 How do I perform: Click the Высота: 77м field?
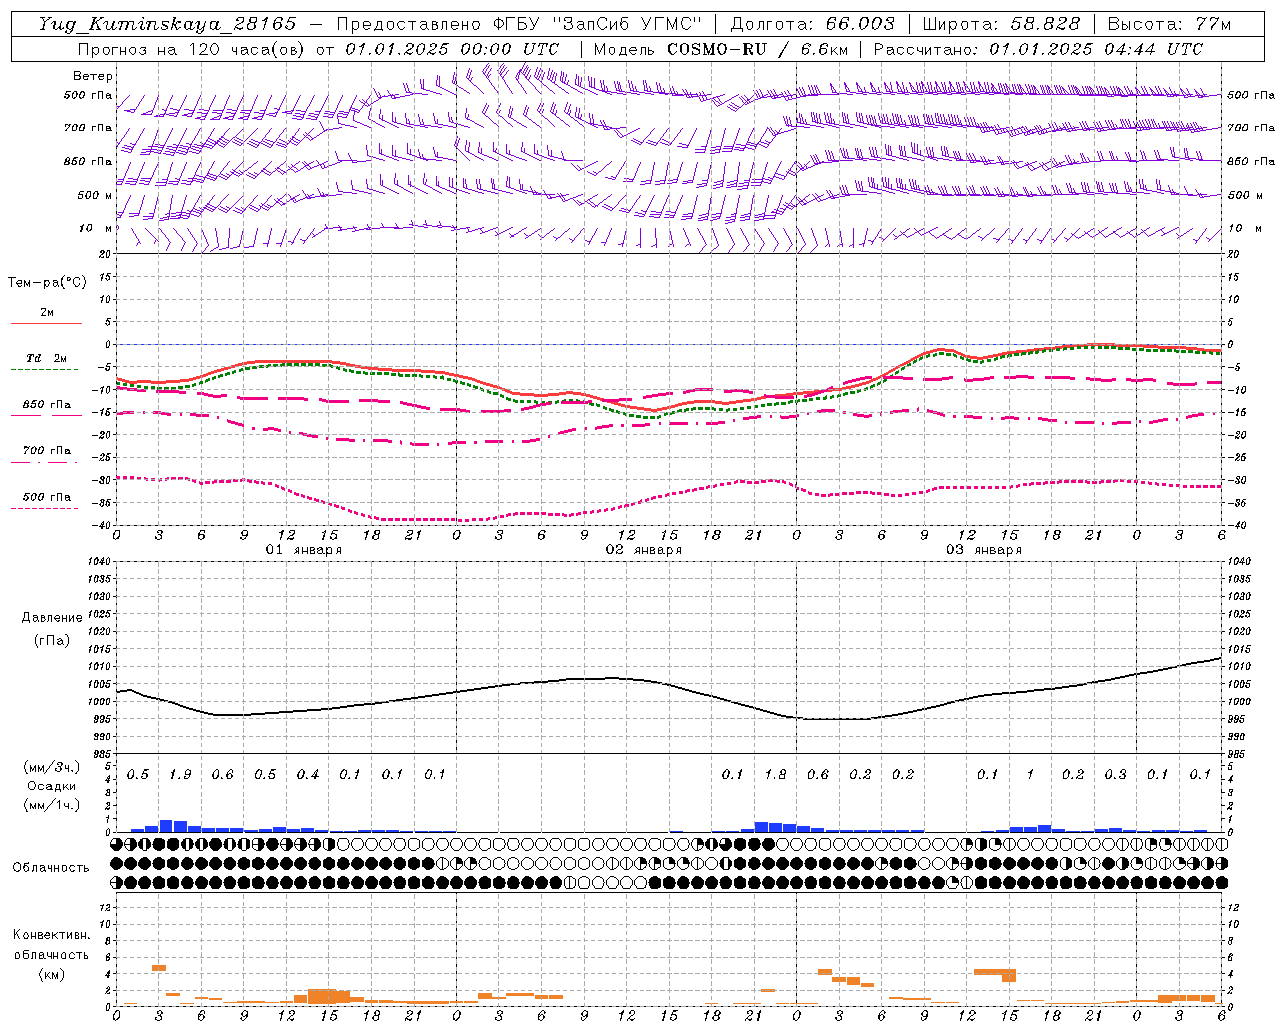coord(1170,25)
